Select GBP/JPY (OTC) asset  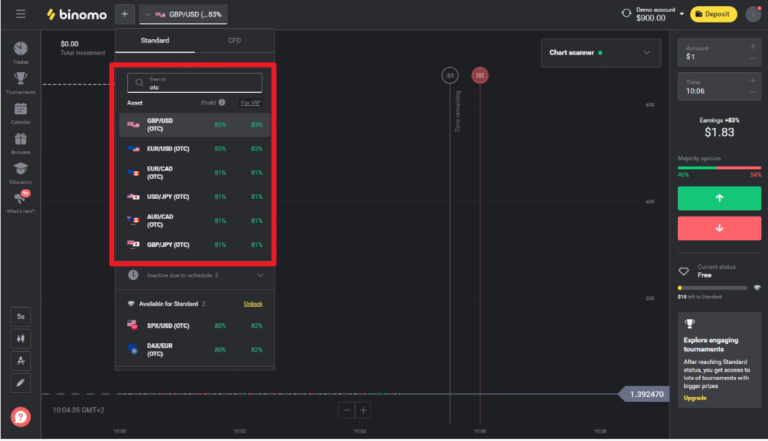[194, 245]
